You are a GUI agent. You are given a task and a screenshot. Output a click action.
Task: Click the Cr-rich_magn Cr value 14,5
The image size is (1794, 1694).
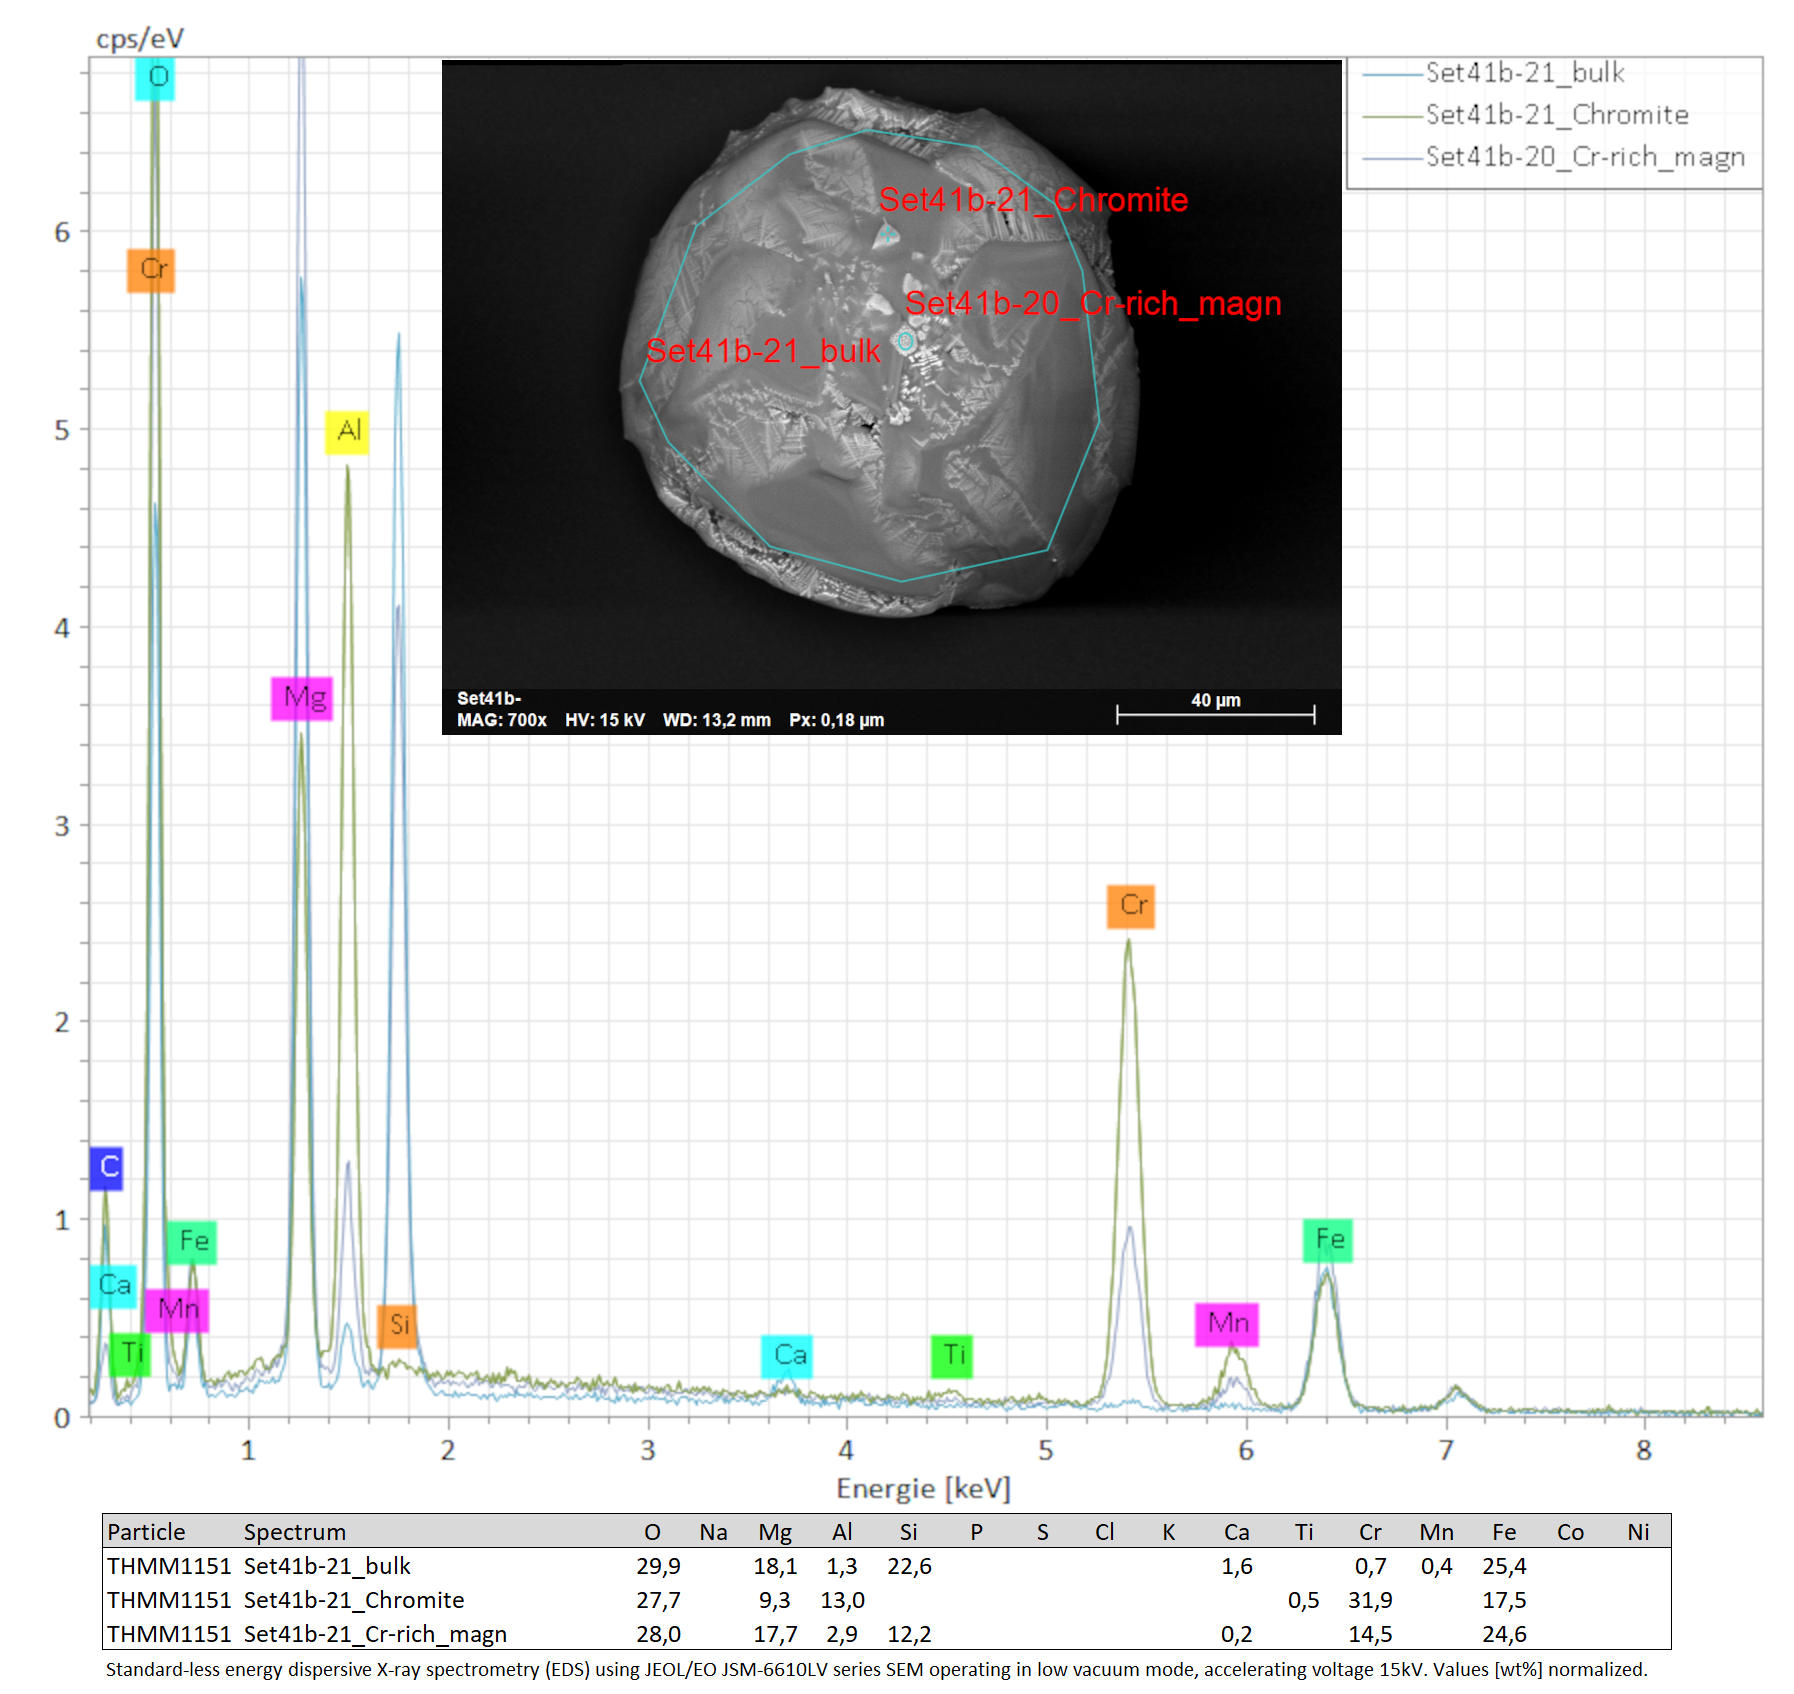[x=1370, y=1634]
